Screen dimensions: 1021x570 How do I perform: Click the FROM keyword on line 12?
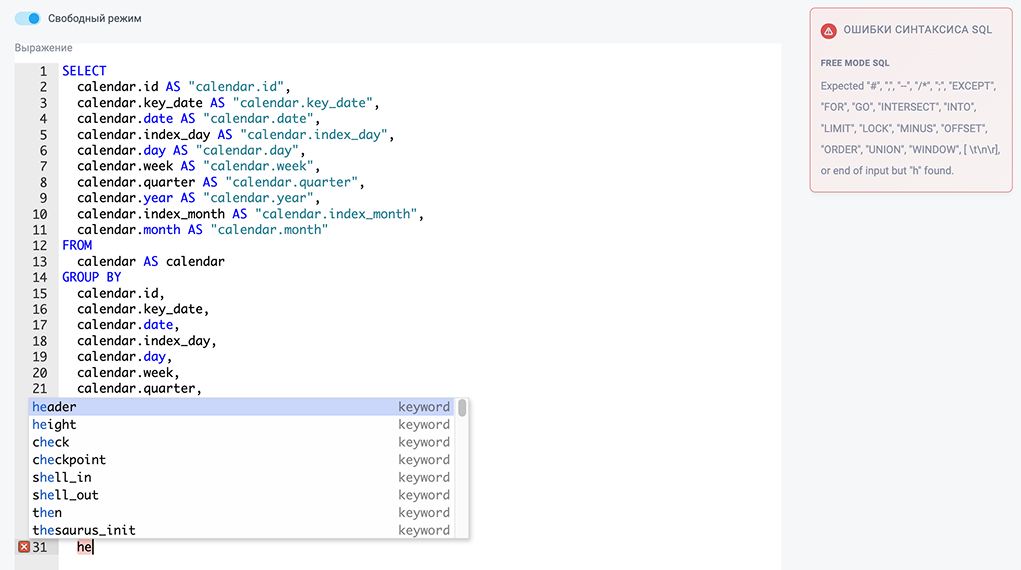[x=77, y=245]
